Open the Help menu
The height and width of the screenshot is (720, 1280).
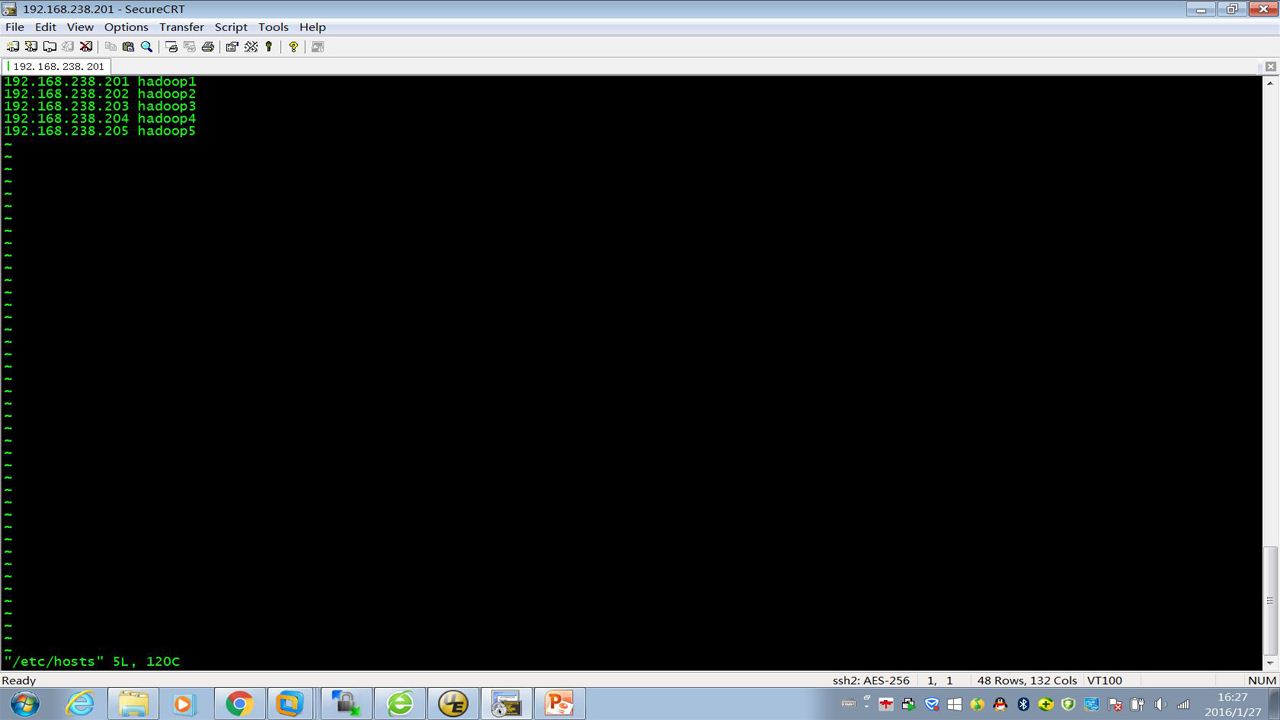[312, 27]
